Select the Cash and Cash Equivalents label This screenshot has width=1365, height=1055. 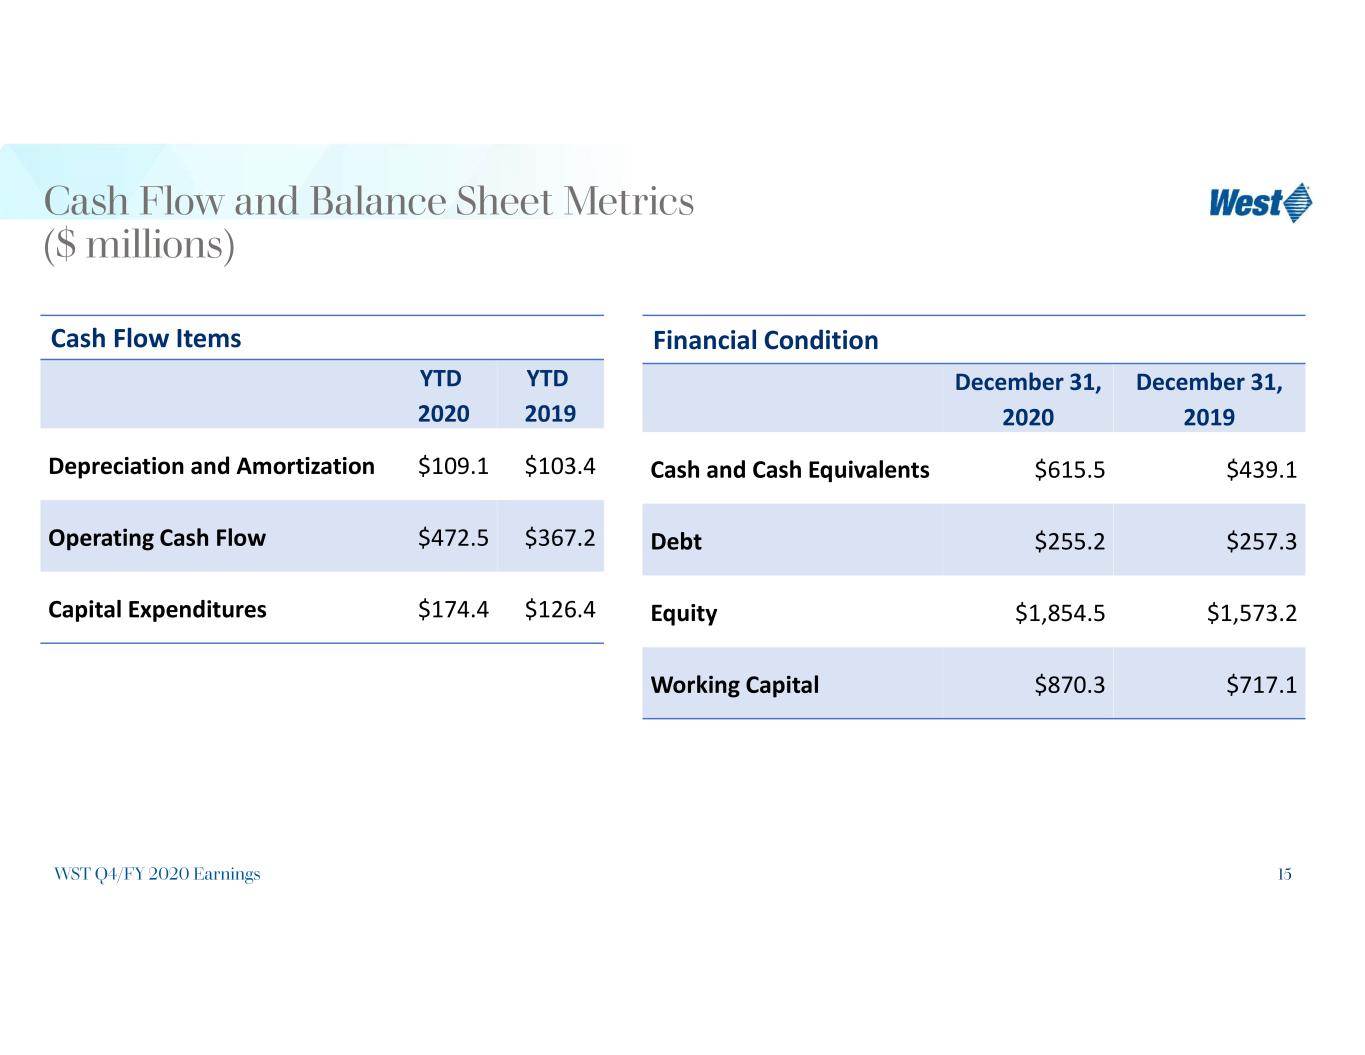coord(789,470)
